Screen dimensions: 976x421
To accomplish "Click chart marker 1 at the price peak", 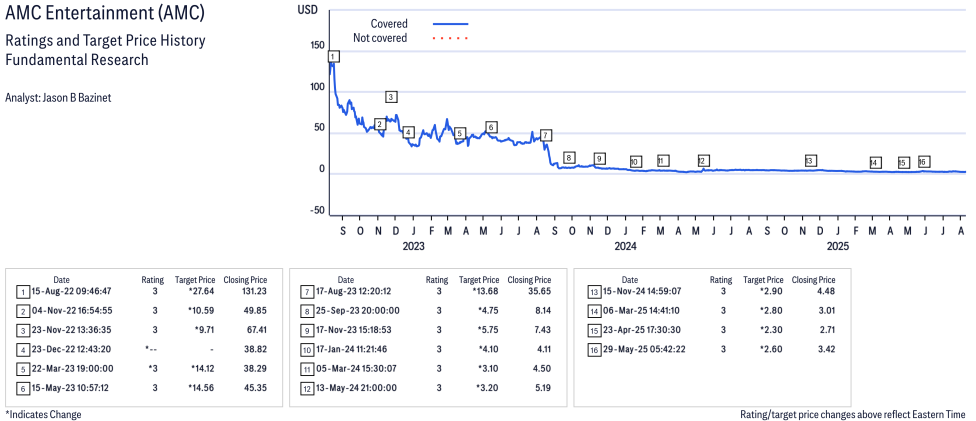I will click(x=334, y=57).
